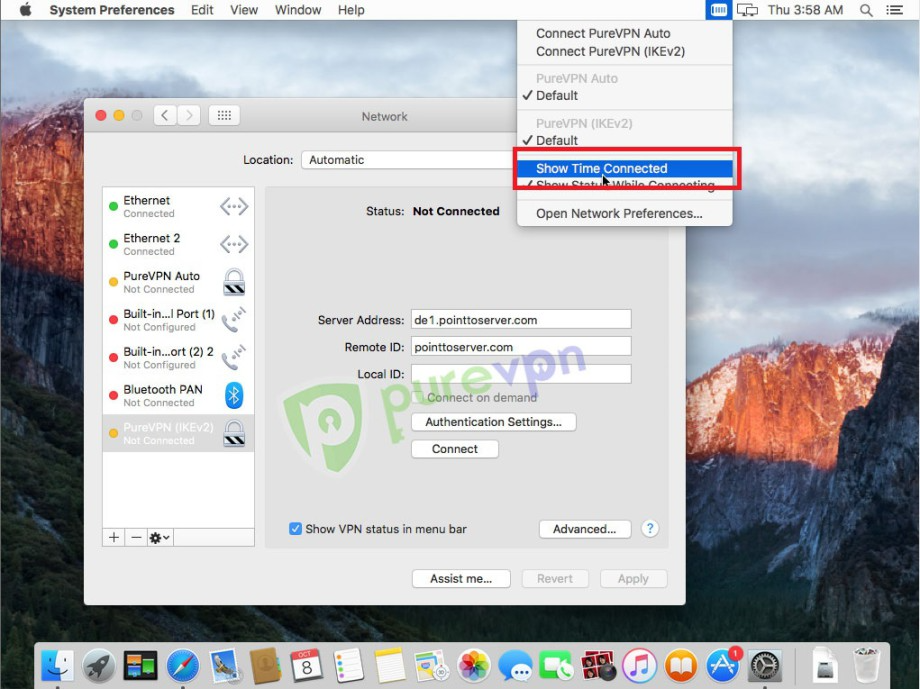Screen dimensions: 920x689
Task: Select Show Time Connected menu item
Action: tap(624, 168)
